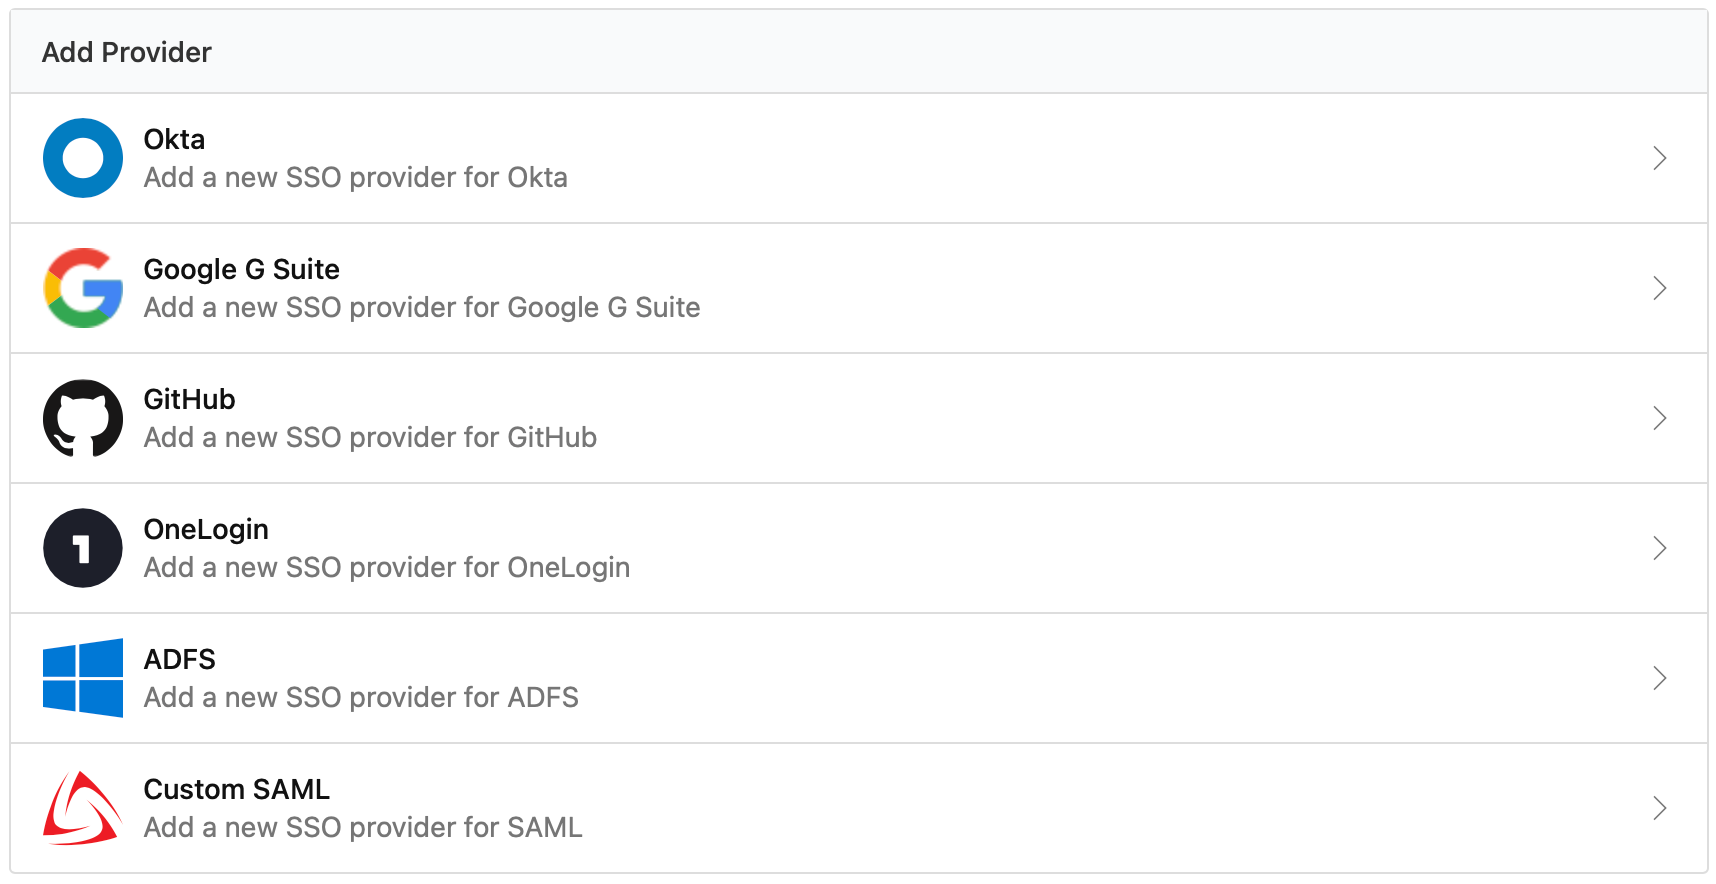Click 'Add a new SSO provider for ADFS'
Image resolution: width=1716 pixels, height=884 pixels.
click(x=361, y=697)
